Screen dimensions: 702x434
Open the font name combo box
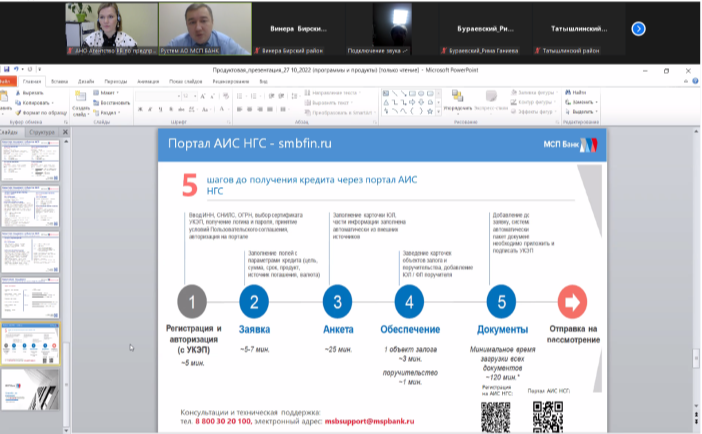(158, 96)
